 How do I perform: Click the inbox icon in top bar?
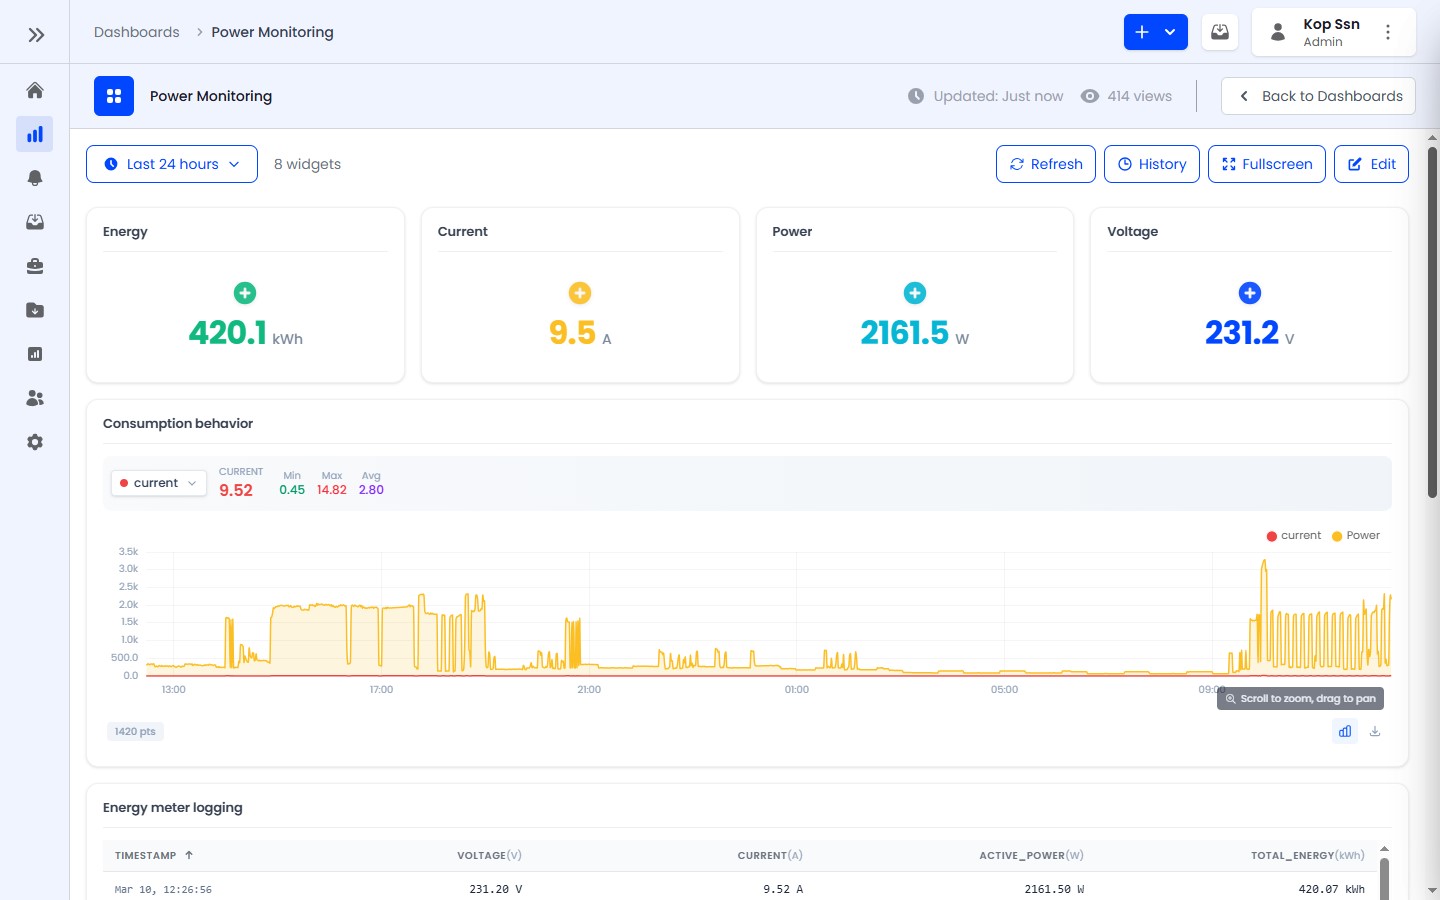[x=1220, y=32]
